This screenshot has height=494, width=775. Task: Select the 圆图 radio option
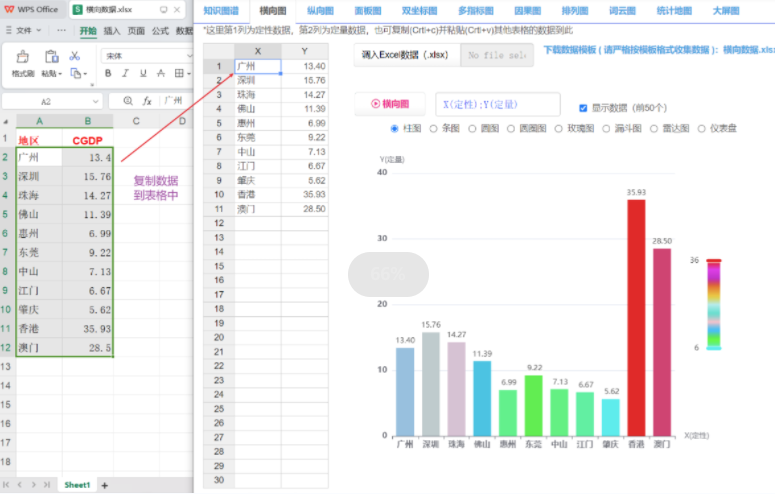472,129
